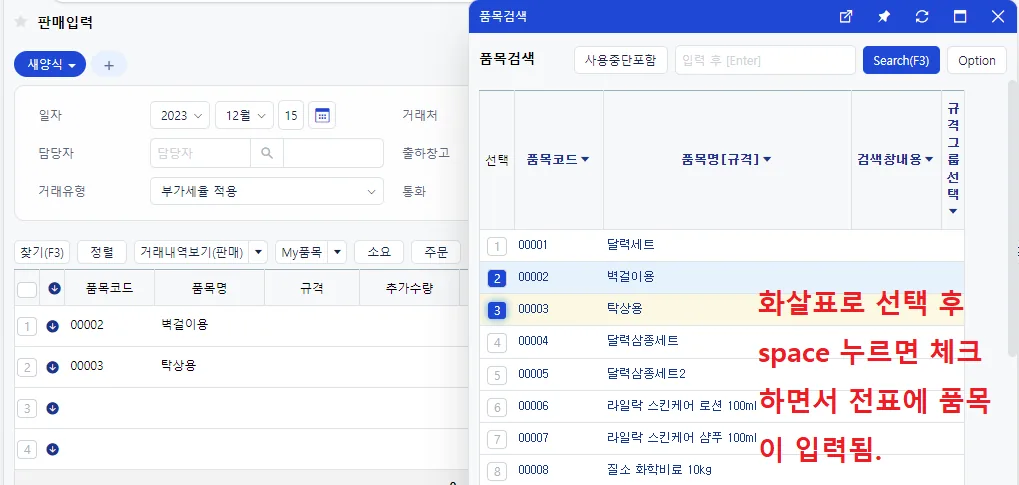Open 품목검색 in a new window icon
1019x485 pixels.
[x=845, y=17]
